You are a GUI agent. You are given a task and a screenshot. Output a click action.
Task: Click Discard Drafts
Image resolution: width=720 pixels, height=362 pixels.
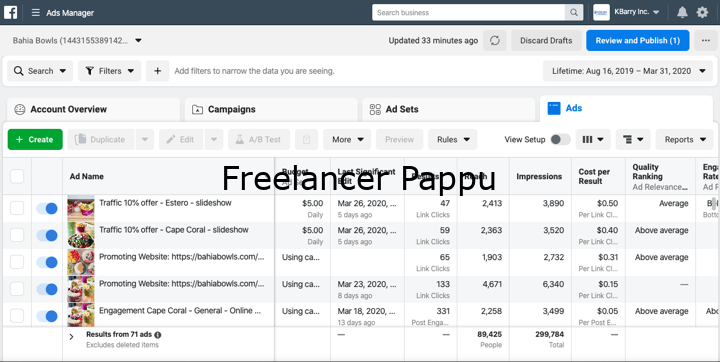[x=546, y=40]
